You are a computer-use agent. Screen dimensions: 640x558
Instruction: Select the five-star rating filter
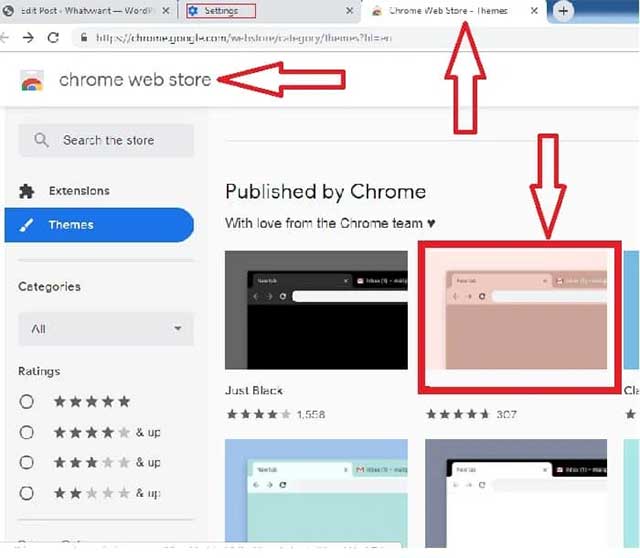pyautogui.click(x=27, y=402)
